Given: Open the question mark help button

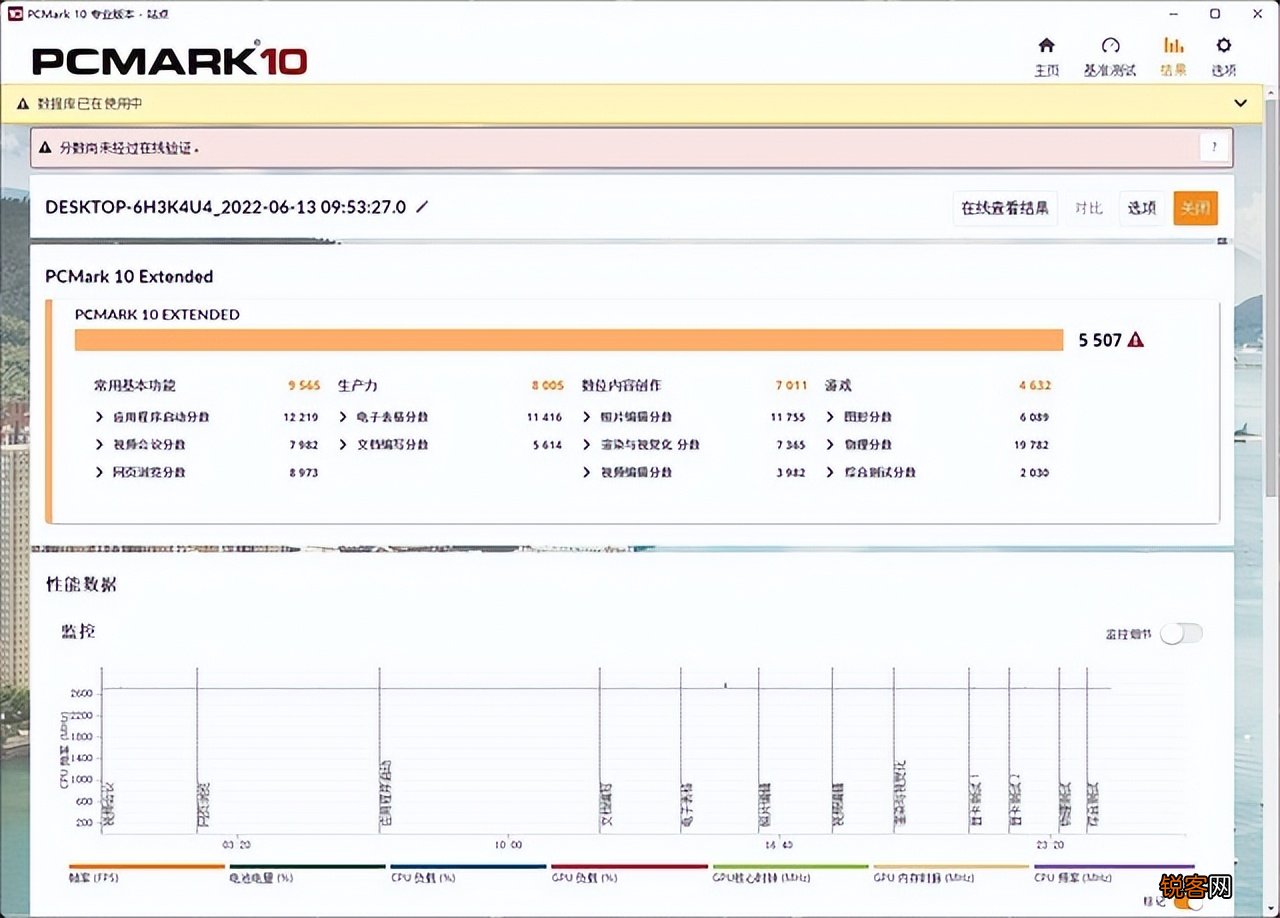Looking at the screenshot, I should coord(1214,148).
